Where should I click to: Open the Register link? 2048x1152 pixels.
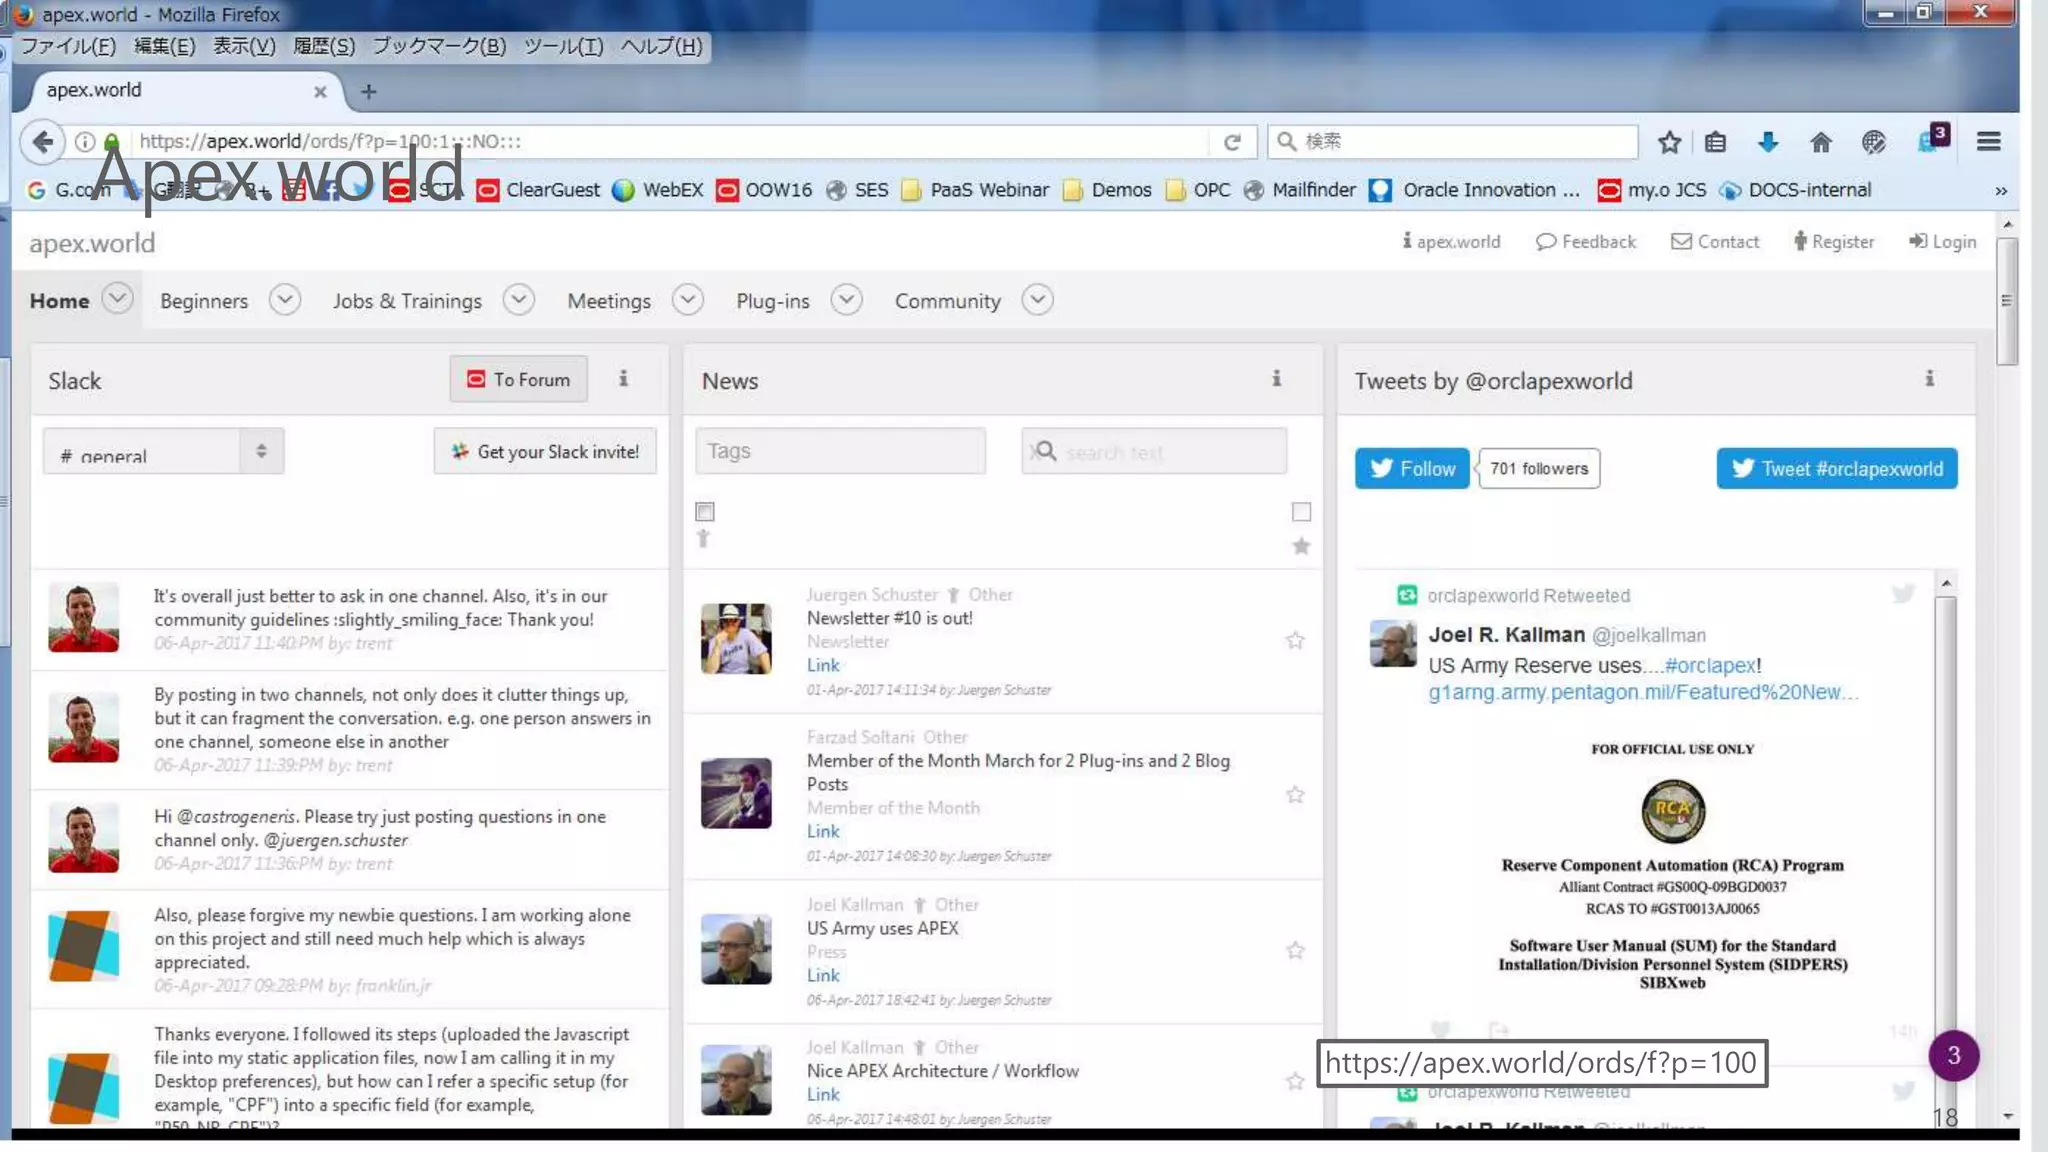(x=1833, y=242)
